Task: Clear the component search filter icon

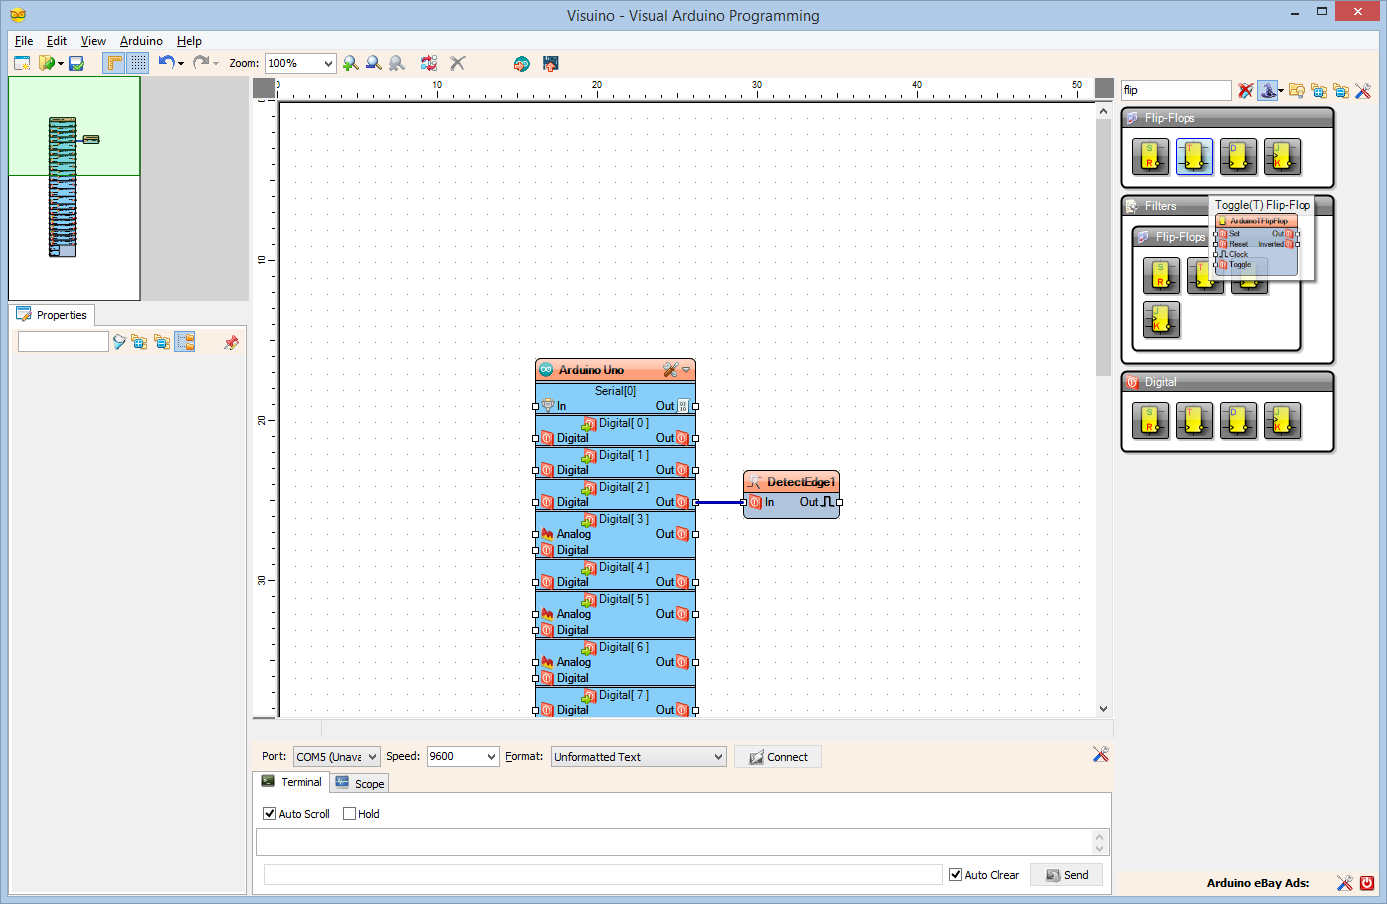Action: 1245,90
